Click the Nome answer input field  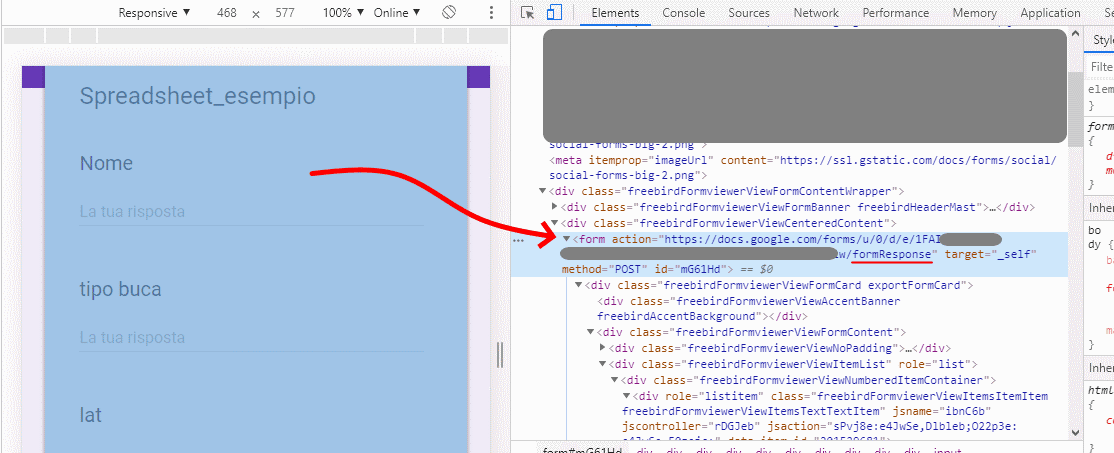click(252, 212)
